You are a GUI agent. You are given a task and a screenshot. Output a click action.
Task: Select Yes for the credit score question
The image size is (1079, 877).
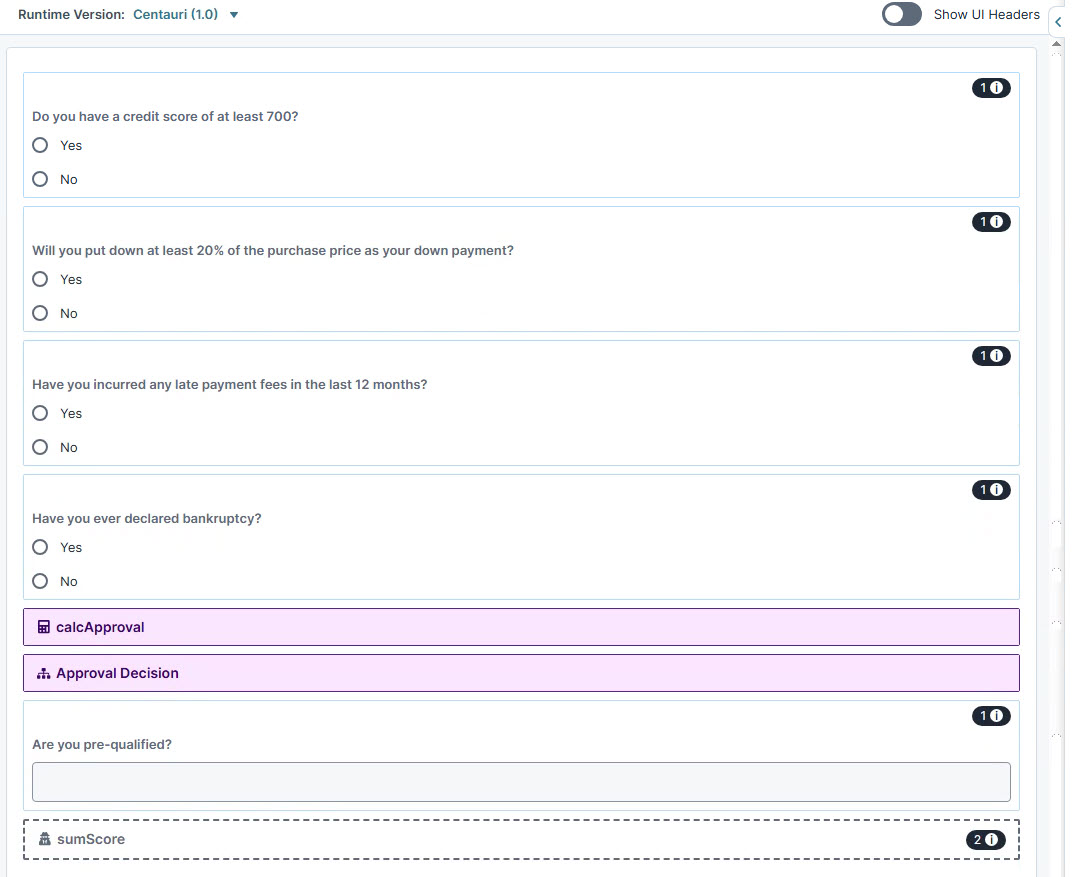(x=40, y=144)
